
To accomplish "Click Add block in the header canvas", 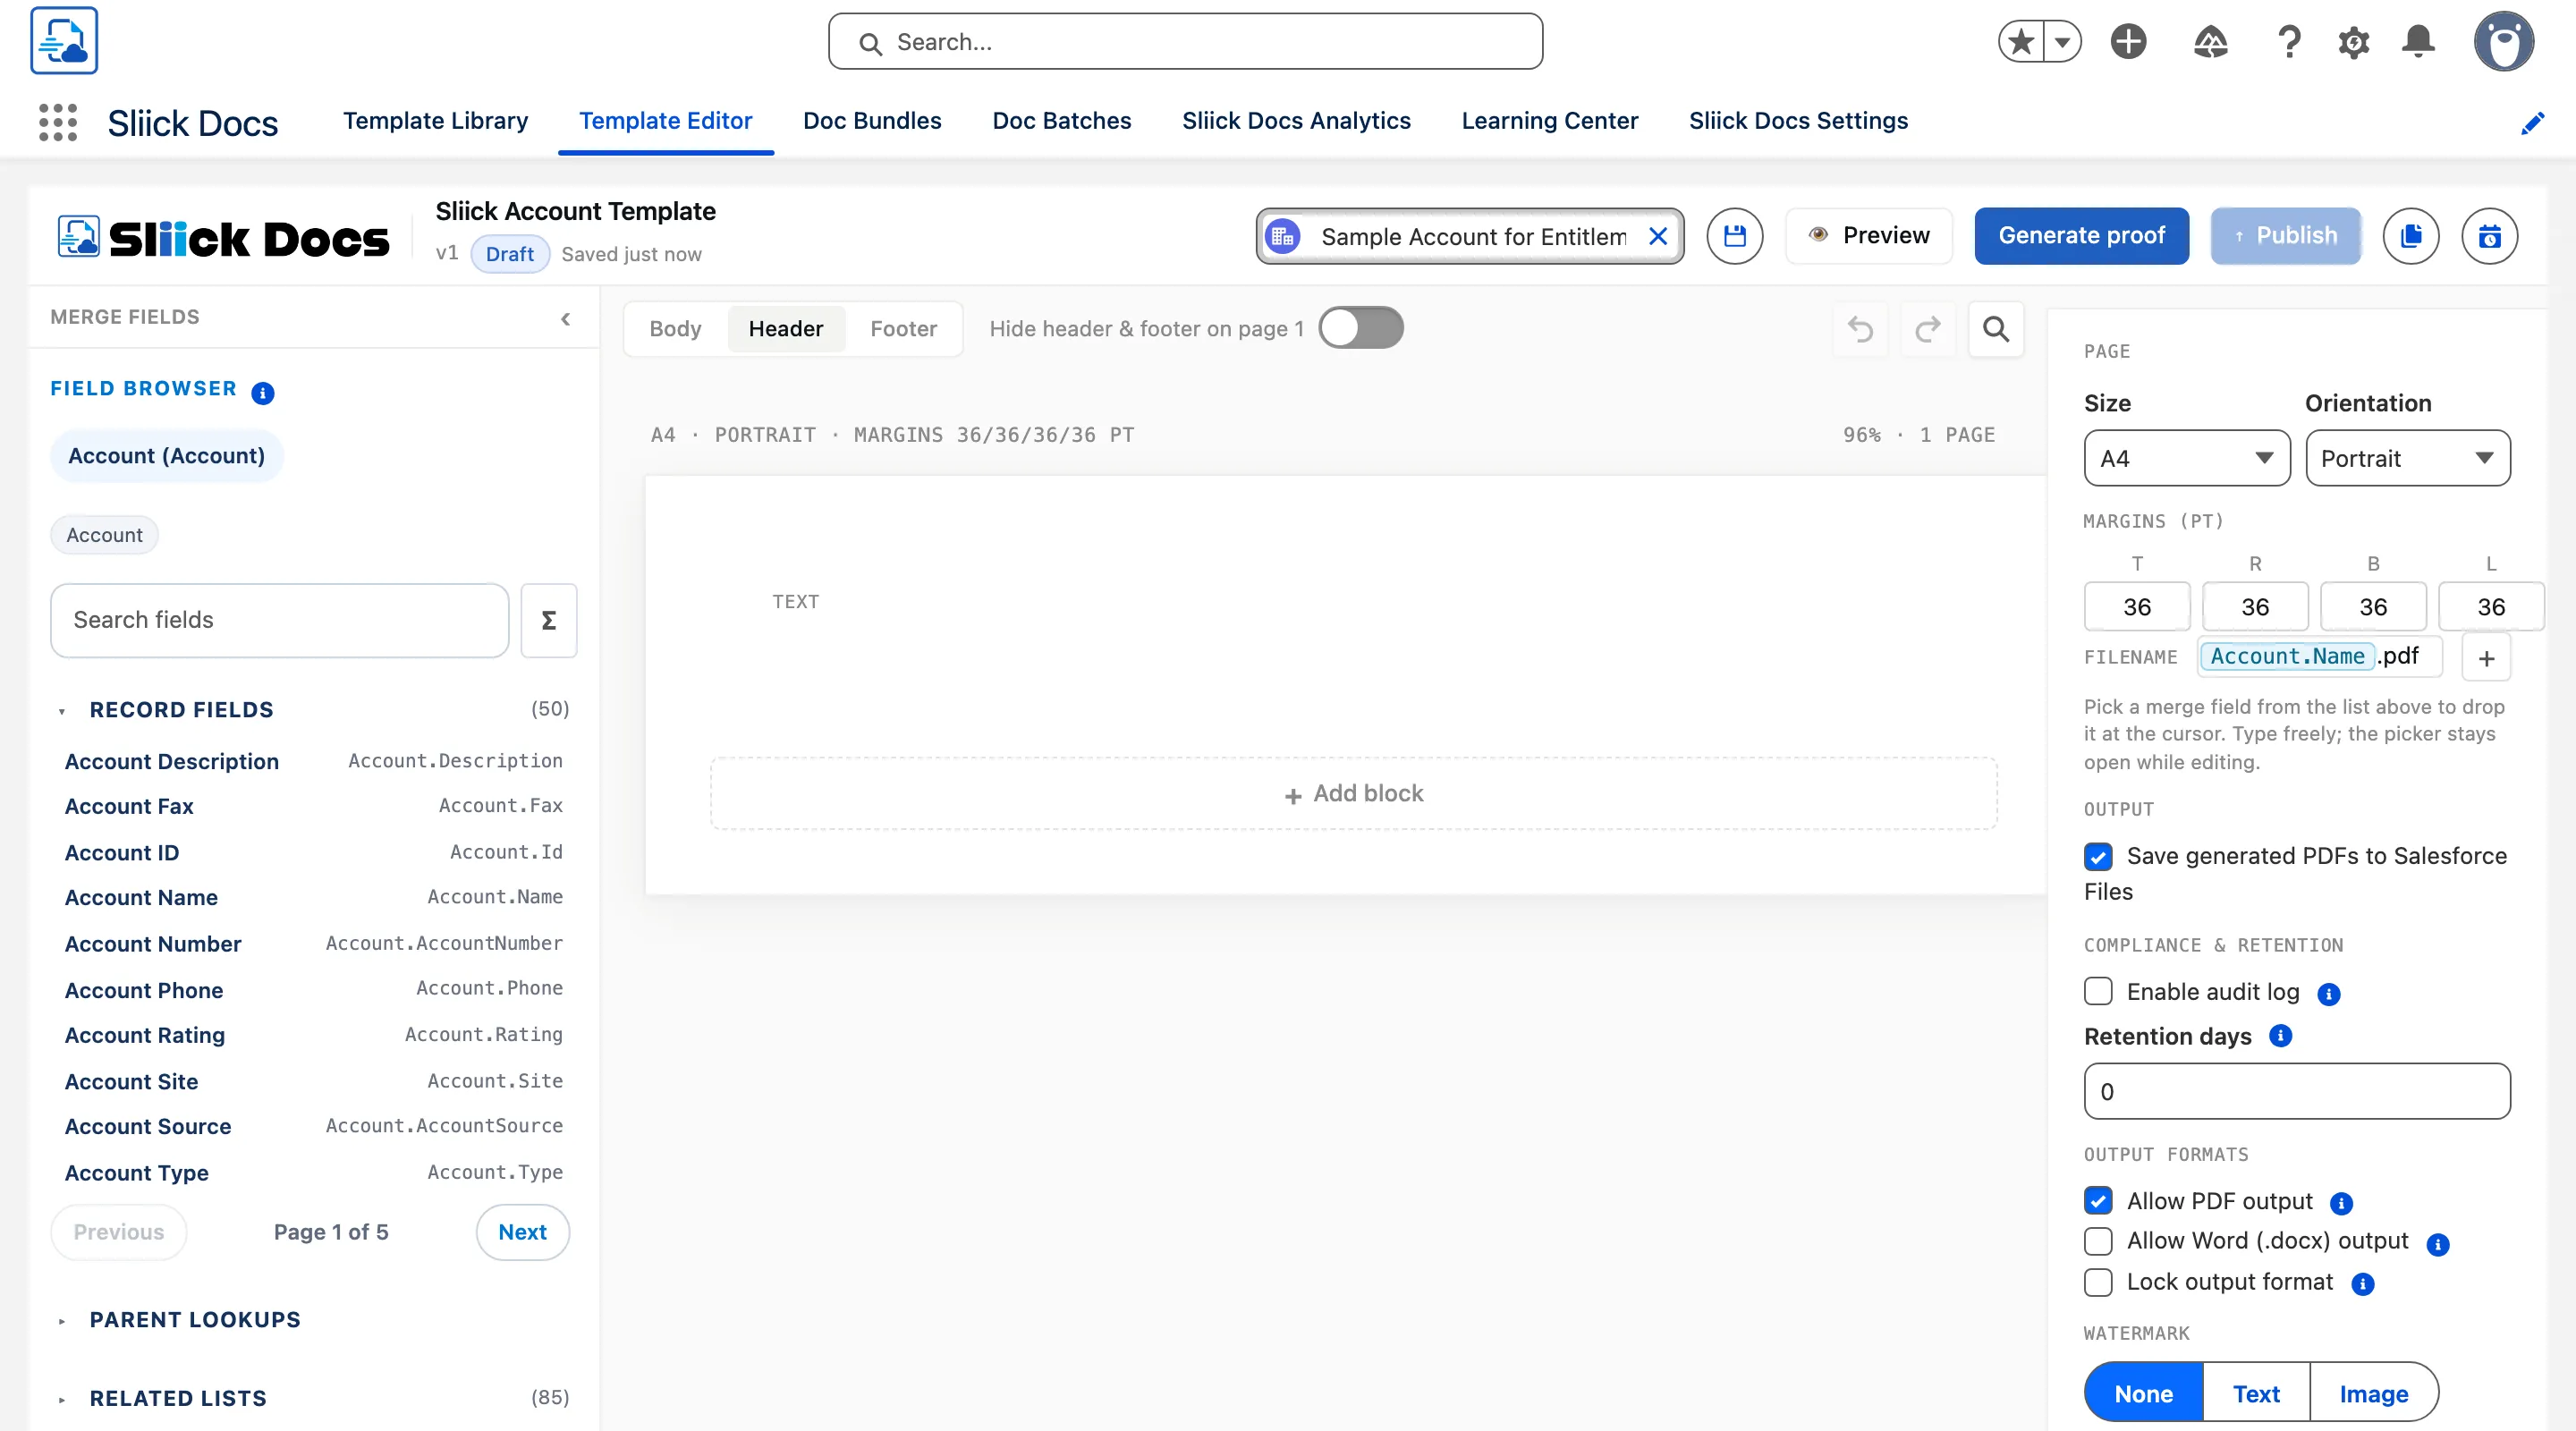I will coord(1354,793).
